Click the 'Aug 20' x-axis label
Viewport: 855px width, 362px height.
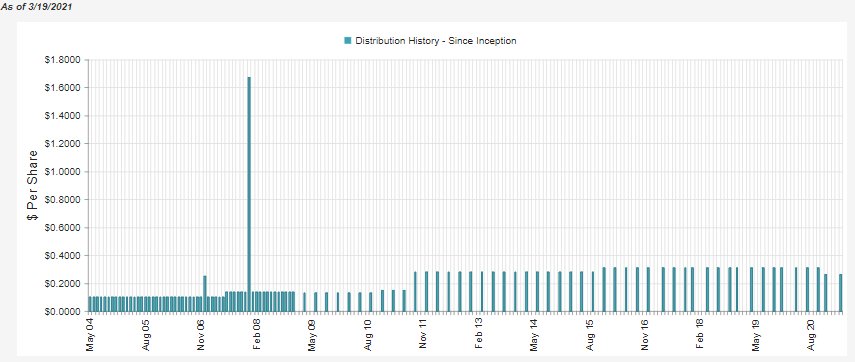pos(812,334)
